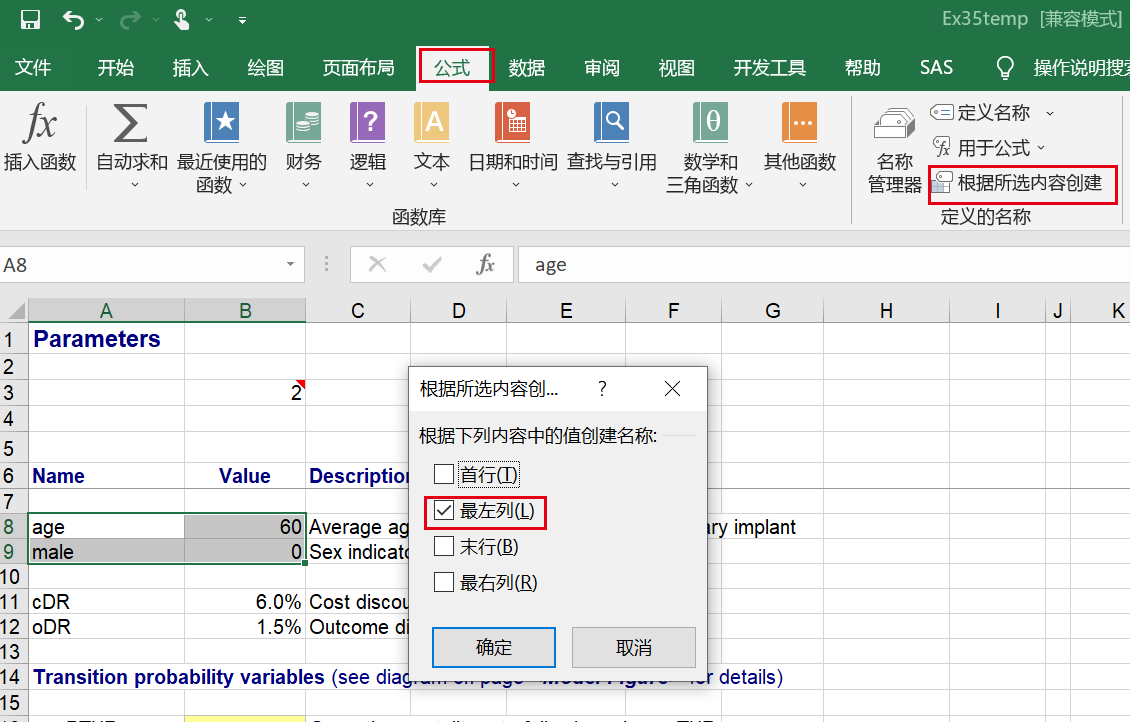Click the Insert Function (插入函数) icon

pyautogui.click(x=40, y=125)
